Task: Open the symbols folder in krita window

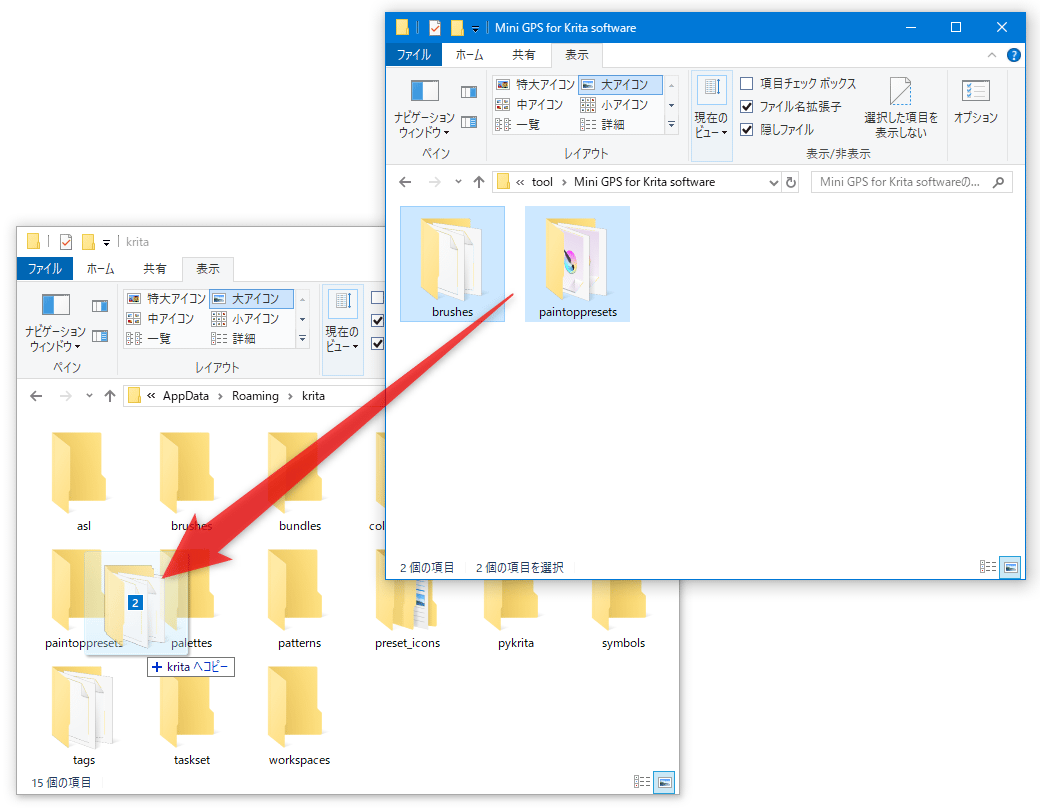Action: click(x=623, y=614)
